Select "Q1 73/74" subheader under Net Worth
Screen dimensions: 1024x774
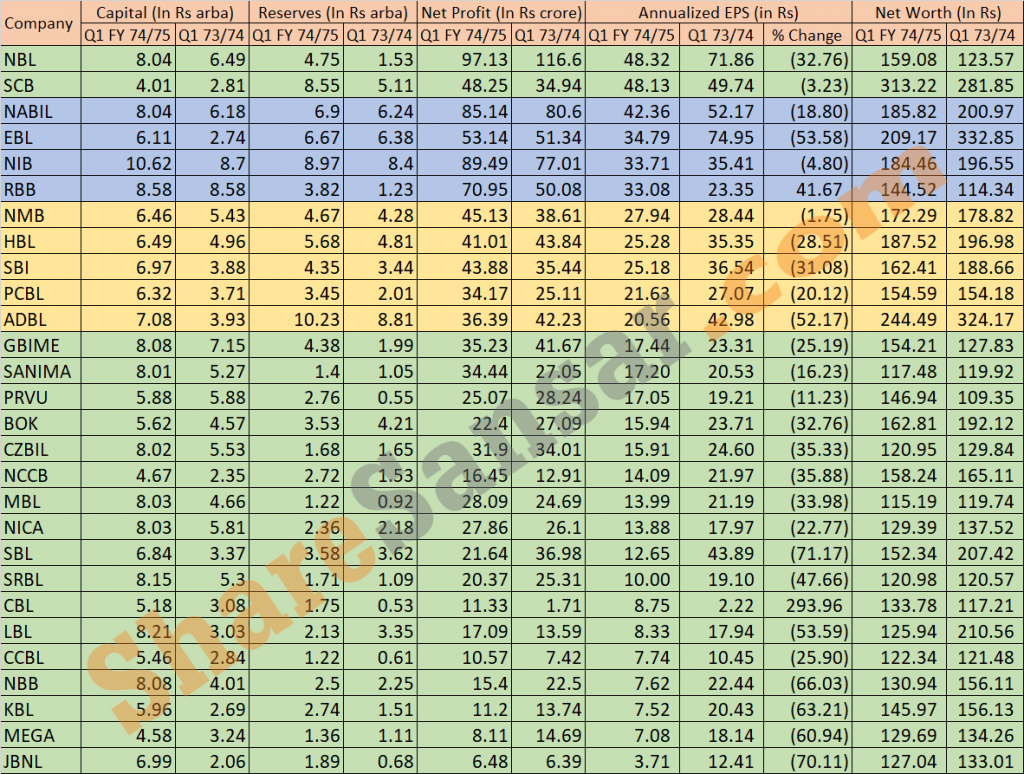[x=985, y=35]
